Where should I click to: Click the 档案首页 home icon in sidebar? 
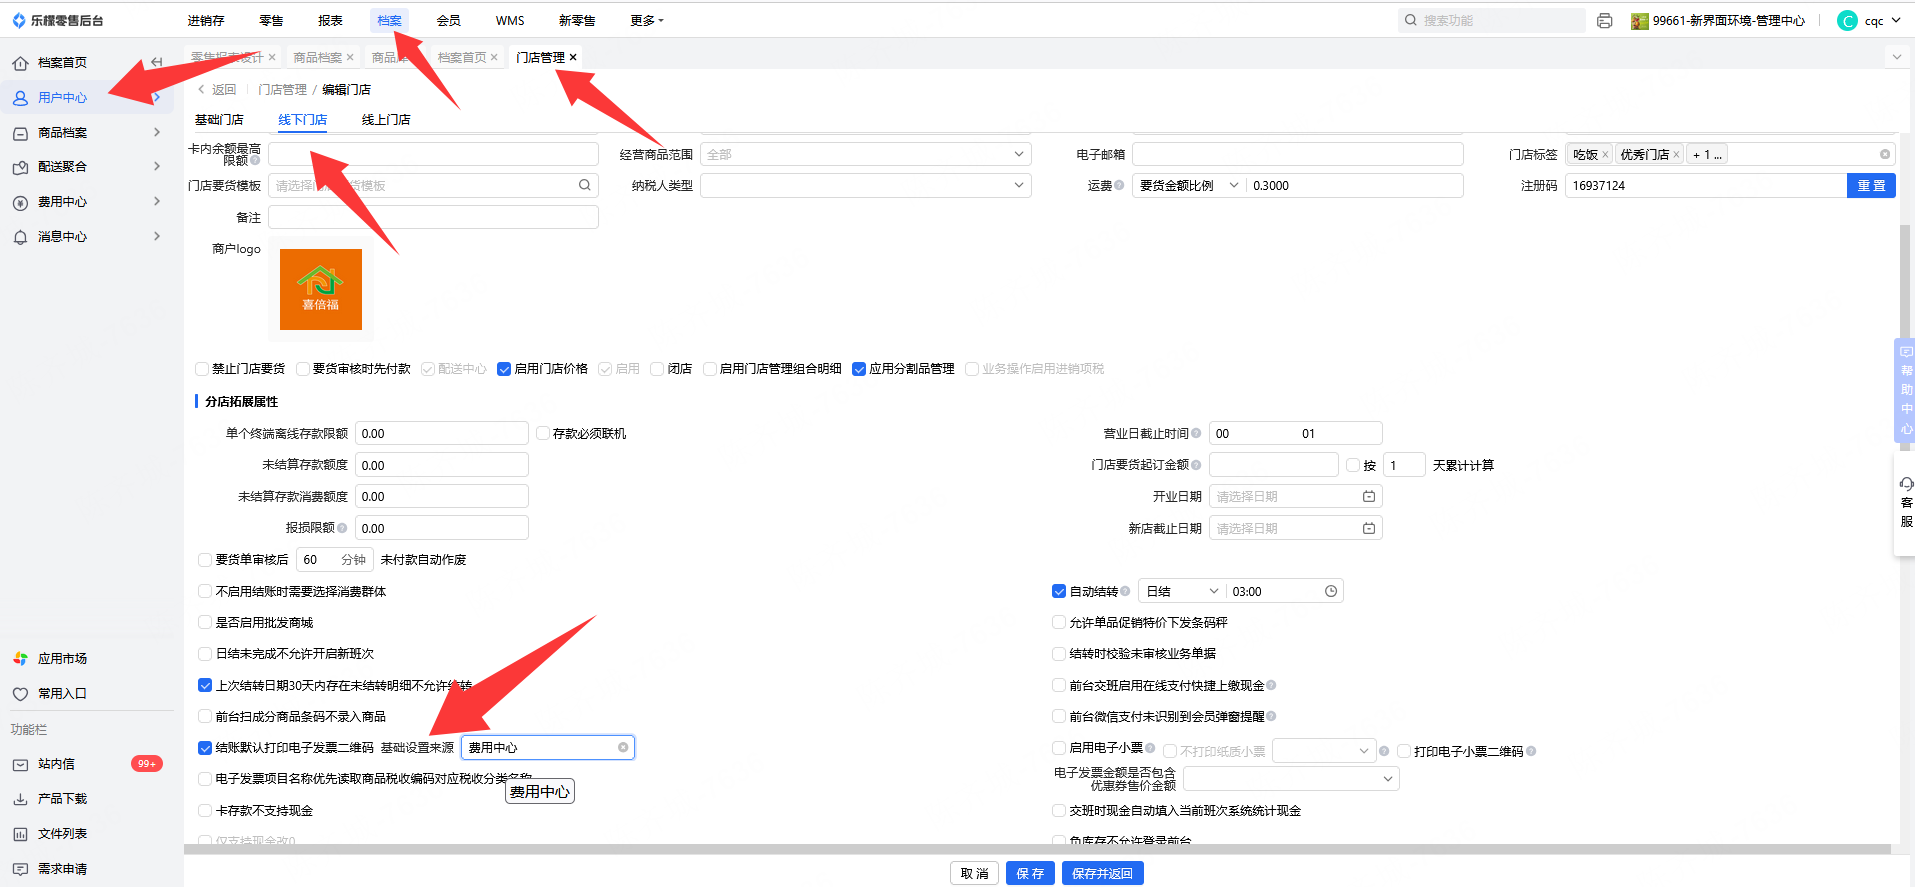coord(20,63)
